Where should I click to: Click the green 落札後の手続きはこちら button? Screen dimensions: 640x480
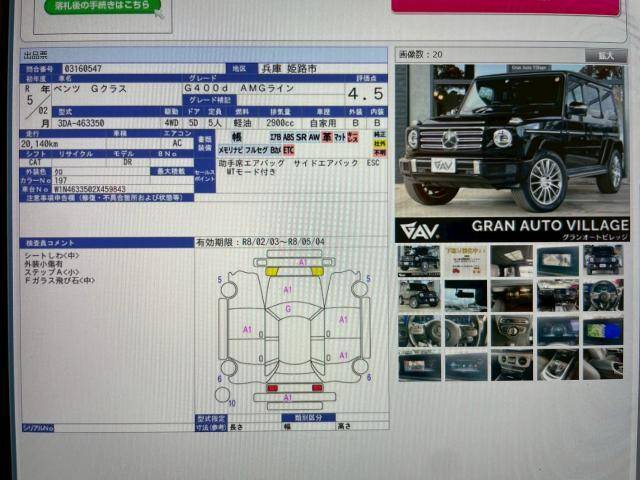coord(104,7)
